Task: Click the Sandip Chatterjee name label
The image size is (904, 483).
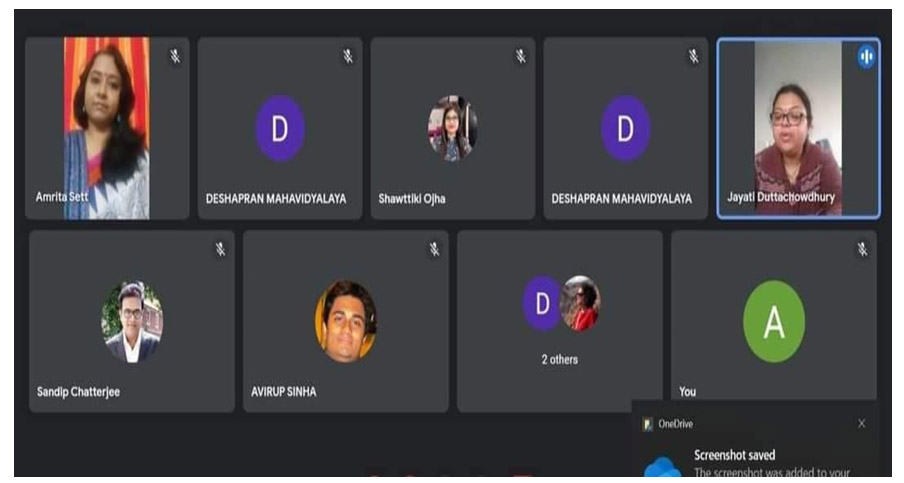Action: click(78, 392)
